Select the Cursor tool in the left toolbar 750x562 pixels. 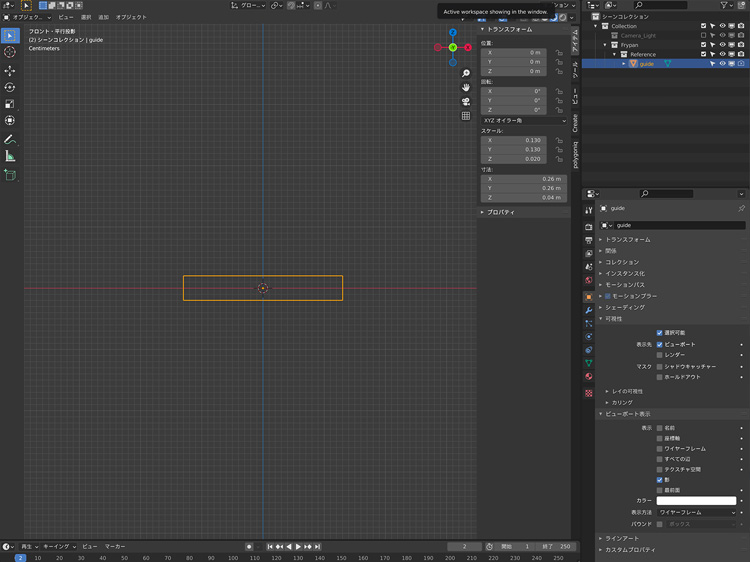coord(10,52)
